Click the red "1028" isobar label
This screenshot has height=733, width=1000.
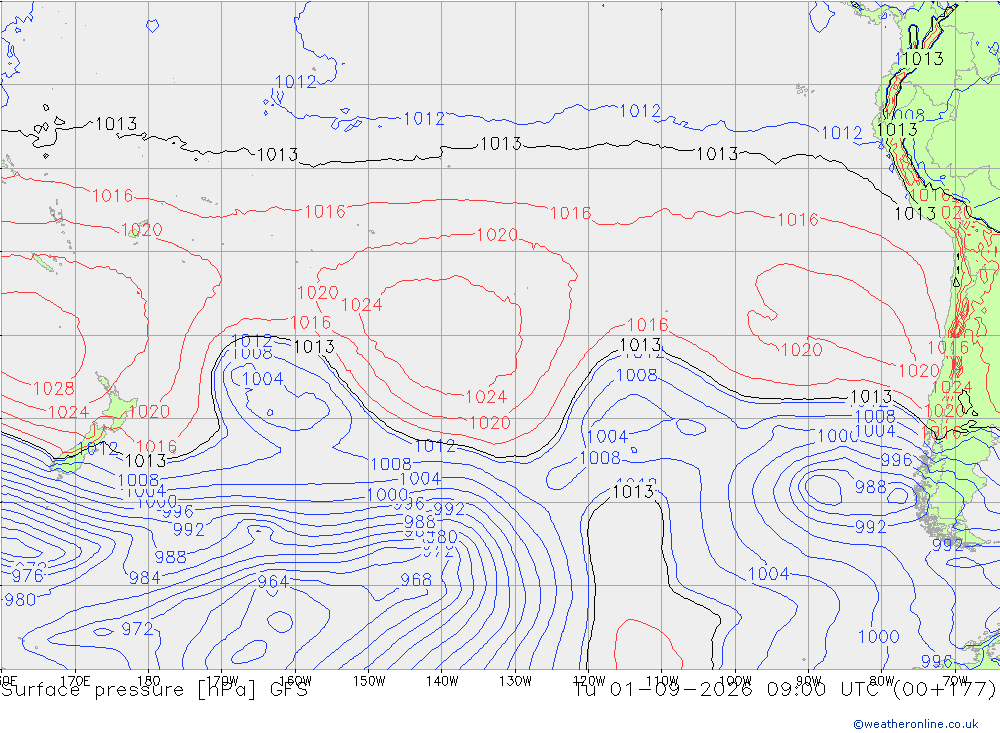click(54, 389)
